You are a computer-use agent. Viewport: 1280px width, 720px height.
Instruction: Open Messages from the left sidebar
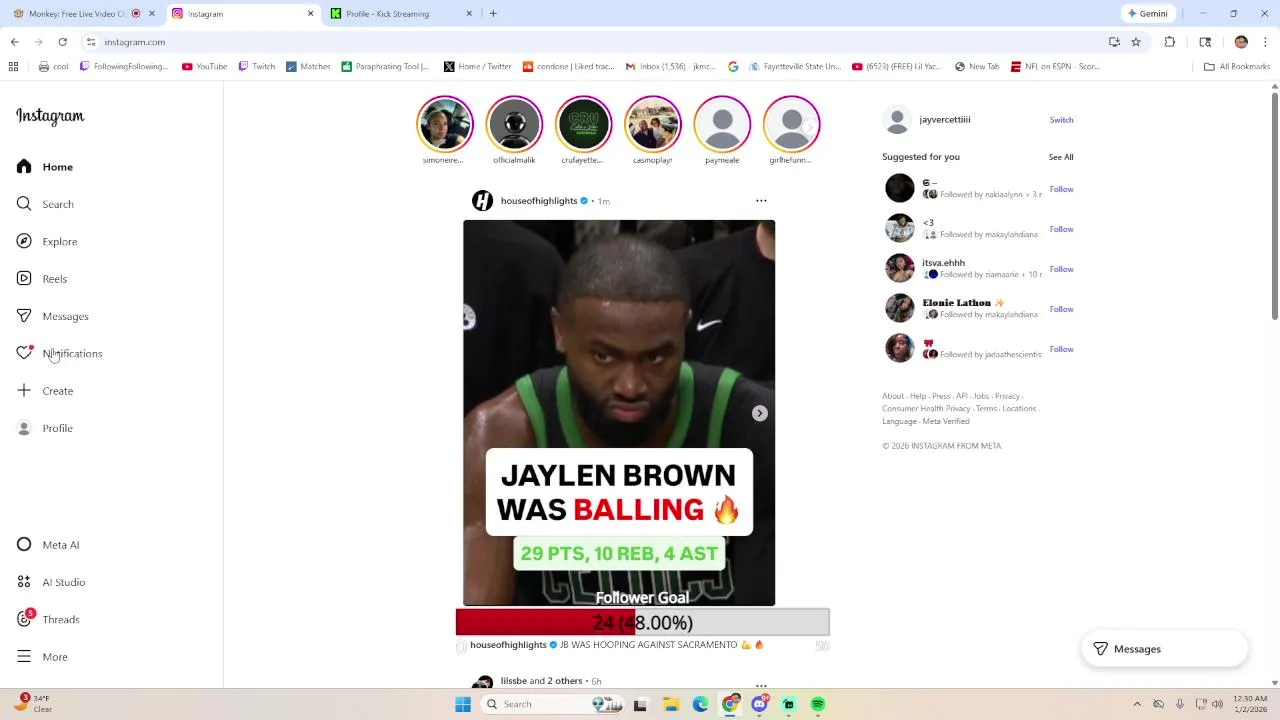click(53, 316)
